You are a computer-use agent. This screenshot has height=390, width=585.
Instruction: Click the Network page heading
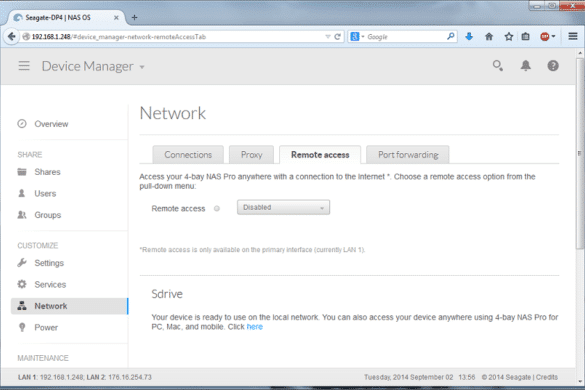click(172, 113)
